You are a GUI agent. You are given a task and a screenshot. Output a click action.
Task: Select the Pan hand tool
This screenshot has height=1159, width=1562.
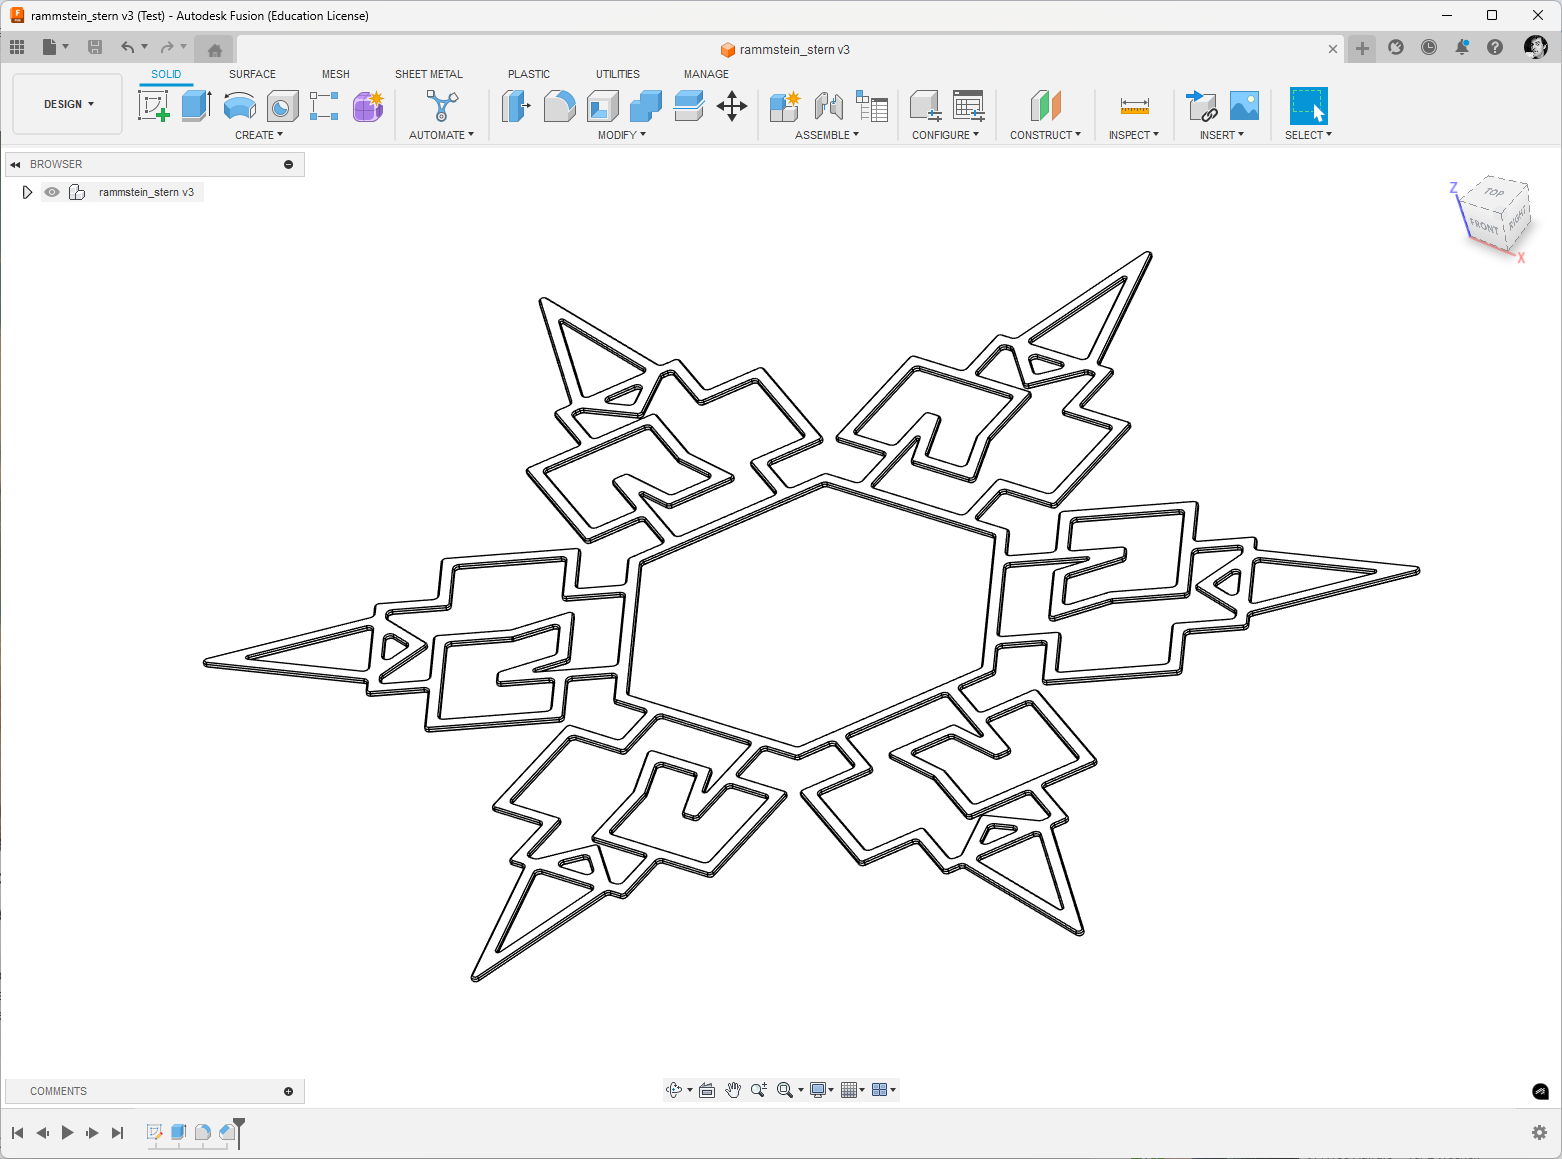click(733, 1090)
